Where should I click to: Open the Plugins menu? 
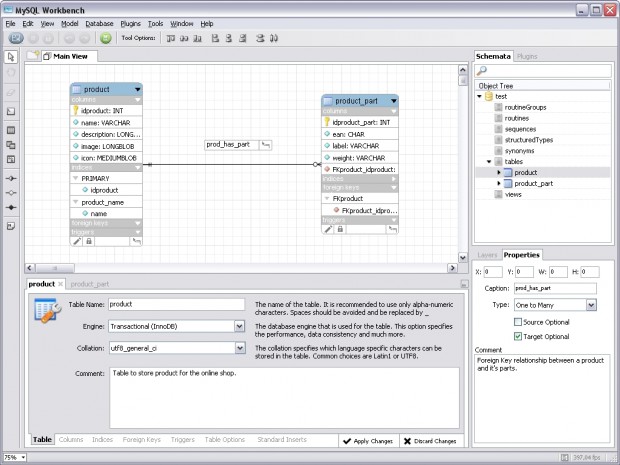130,24
